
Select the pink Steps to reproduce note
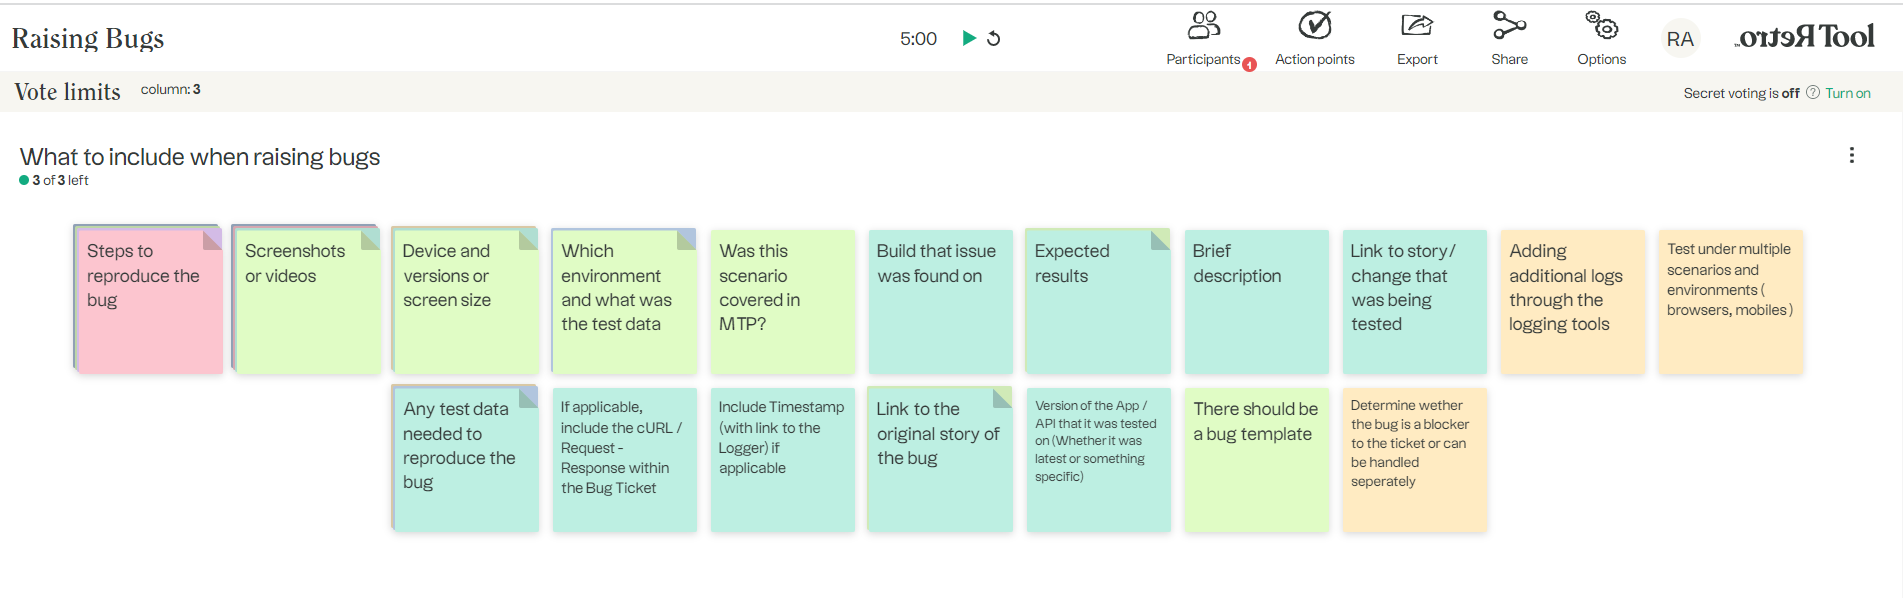(x=149, y=302)
